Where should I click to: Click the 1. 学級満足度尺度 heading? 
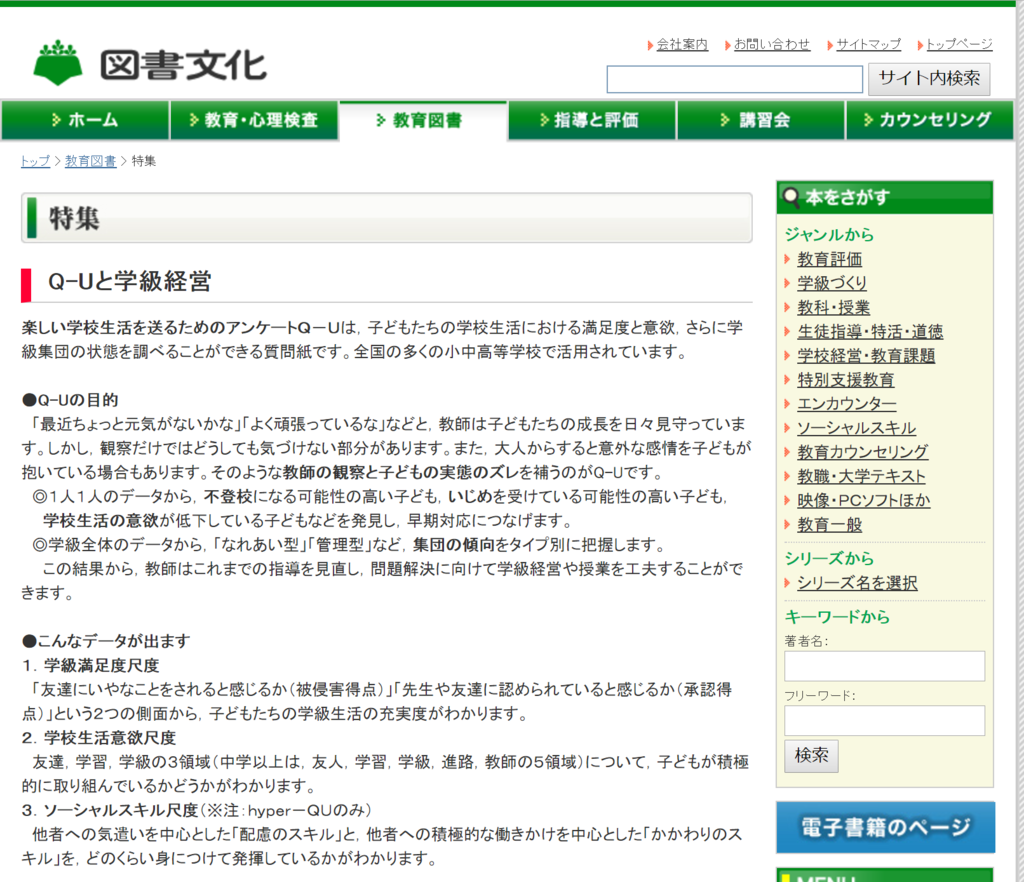[90, 666]
